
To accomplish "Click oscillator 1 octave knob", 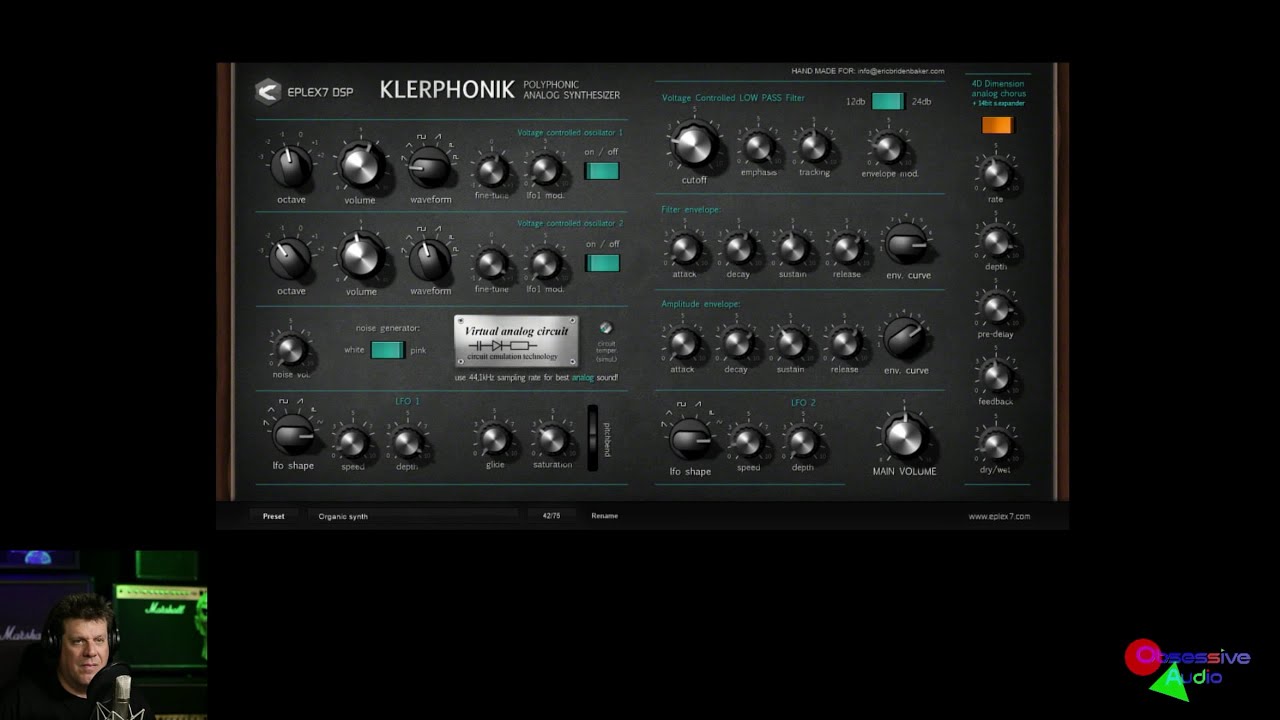I will coord(291,167).
